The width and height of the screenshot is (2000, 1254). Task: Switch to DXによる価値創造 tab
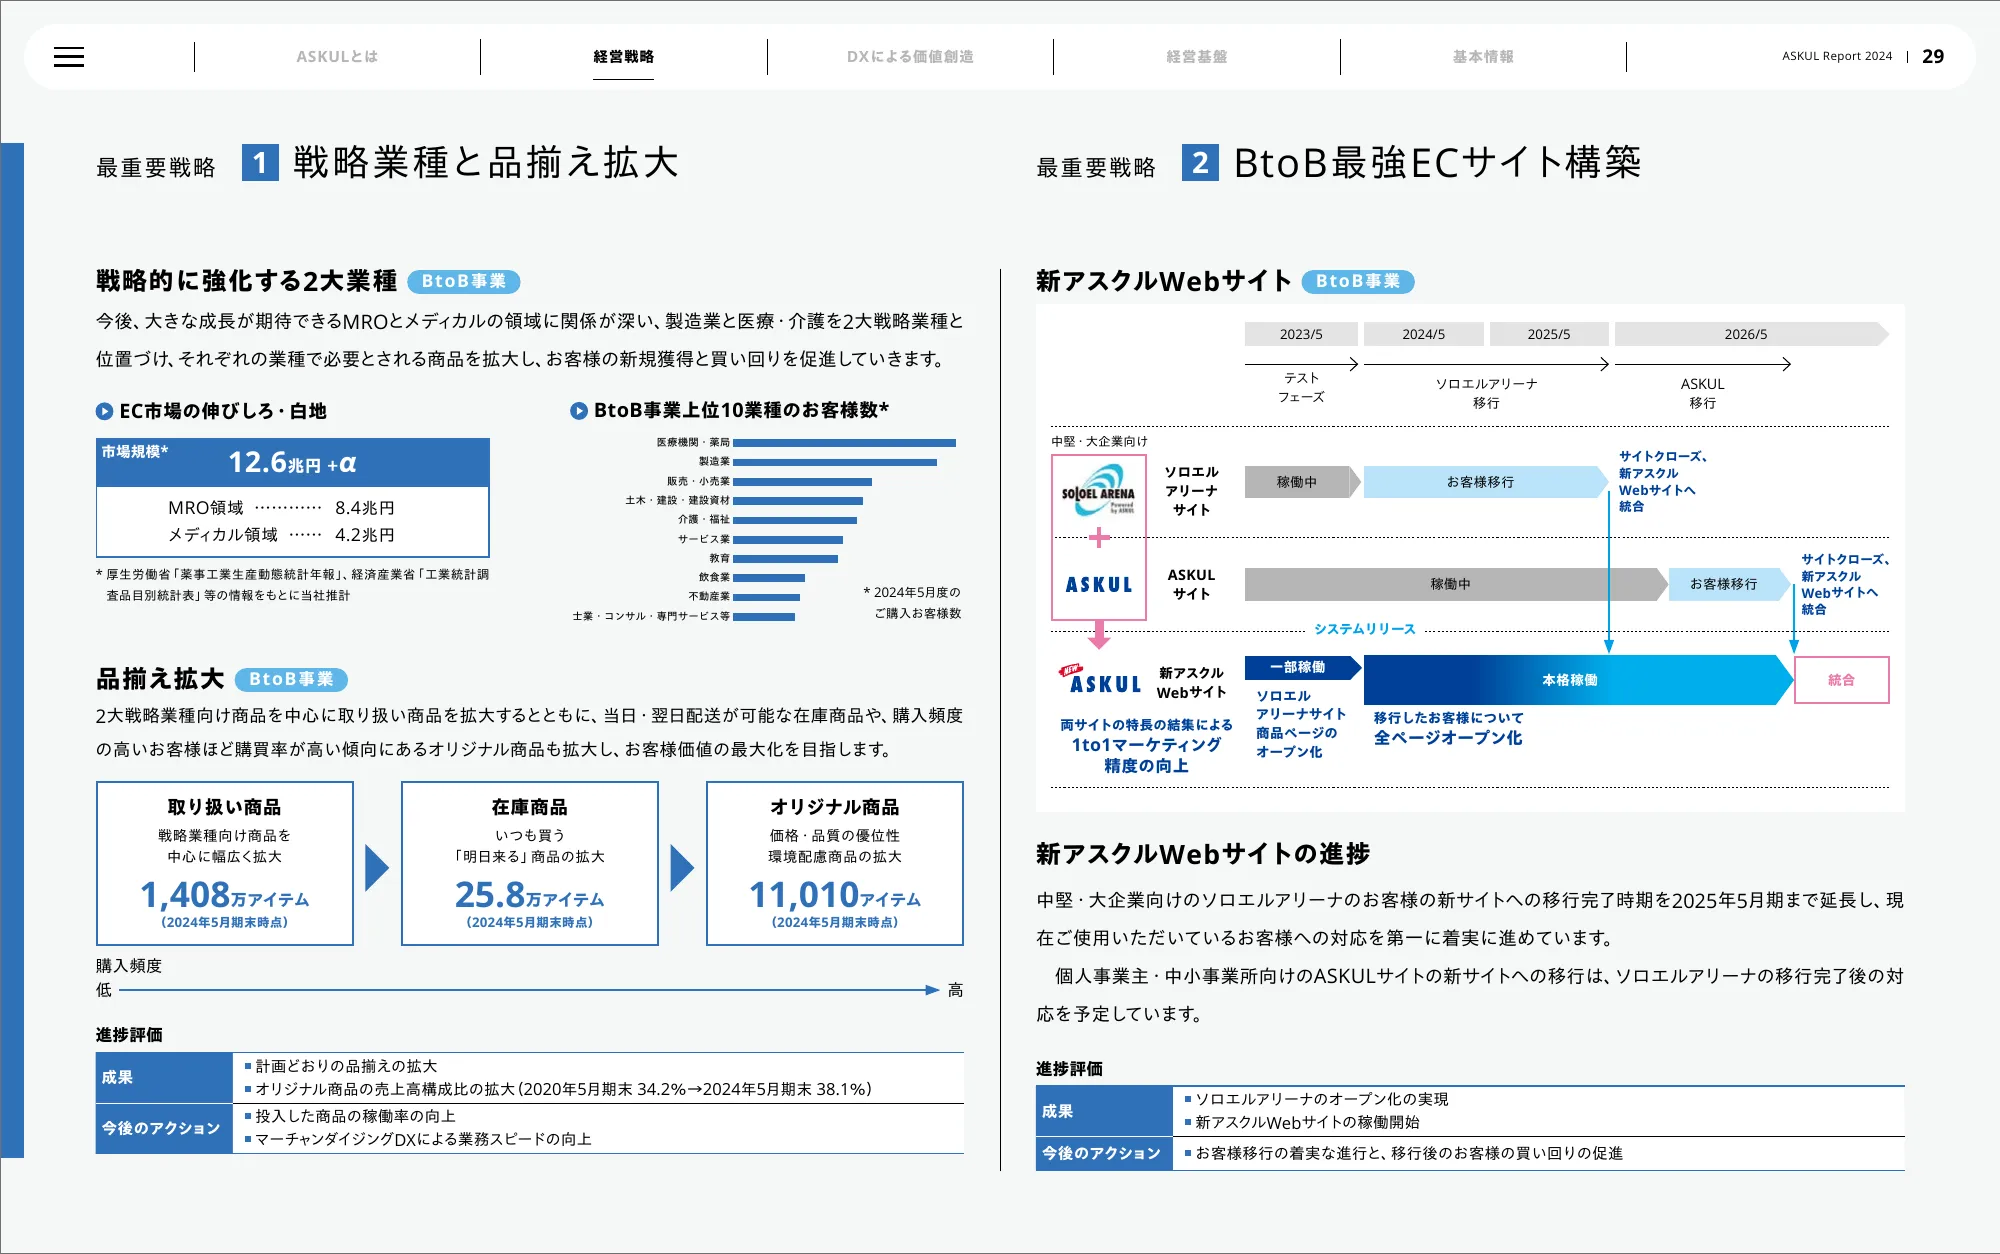(x=910, y=57)
